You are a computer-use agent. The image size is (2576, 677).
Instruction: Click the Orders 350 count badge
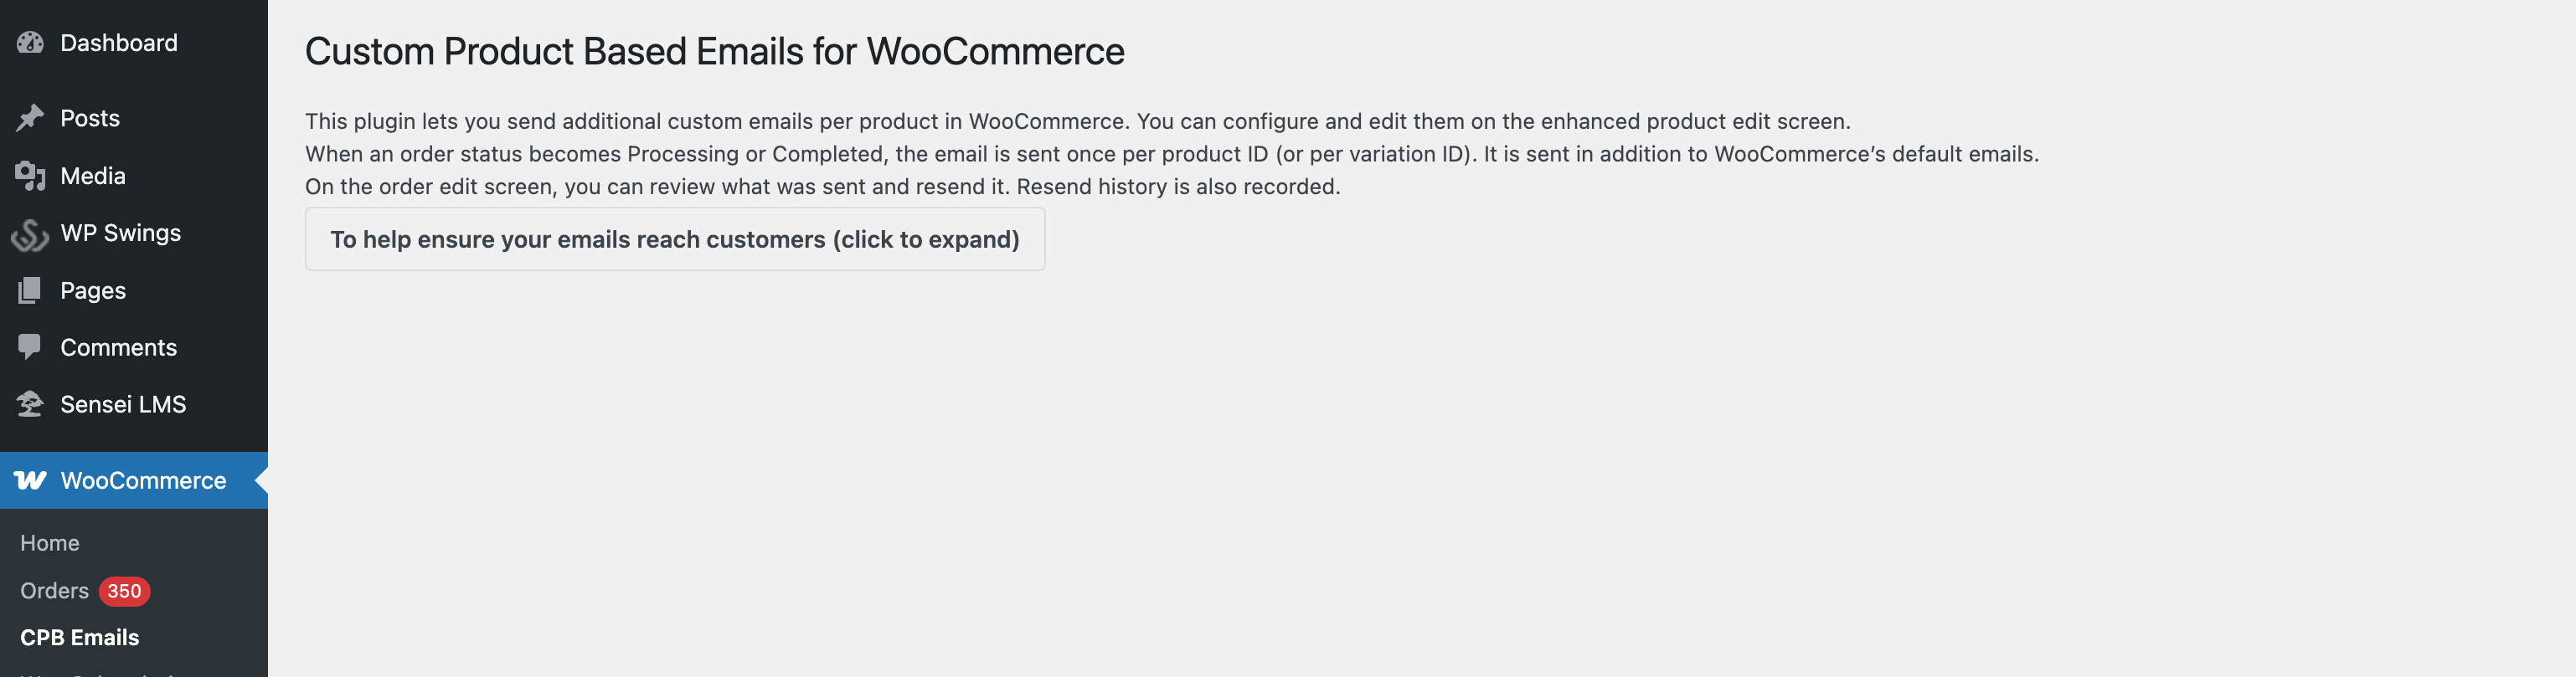124,591
